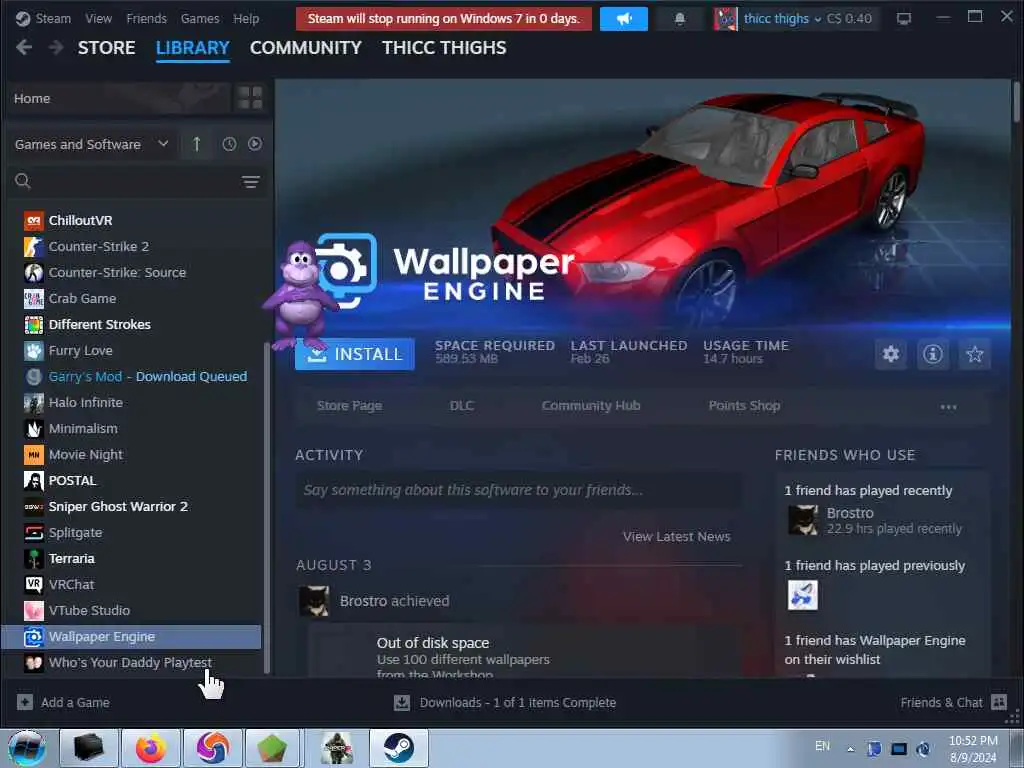Show Wallpaper Engine info icon
1024x768 pixels.
(x=933, y=354)
